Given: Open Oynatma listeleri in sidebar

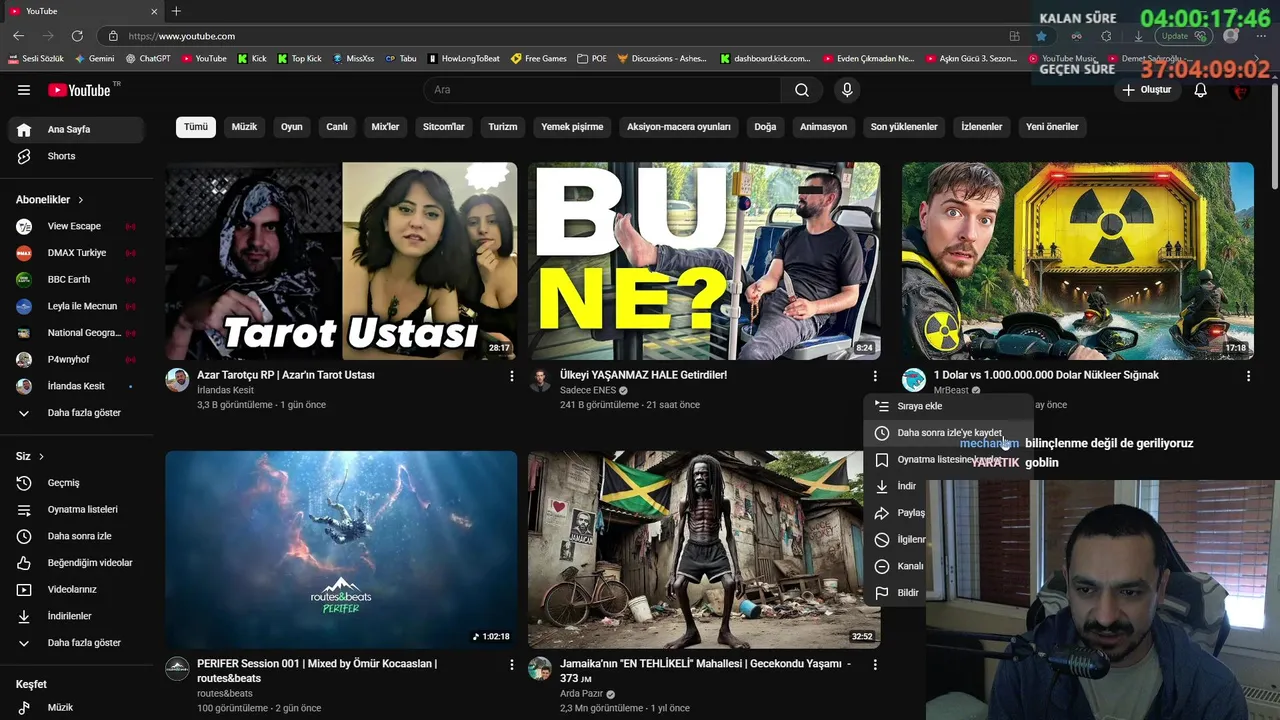Looking at the screenshot, I should coord(76,509).
